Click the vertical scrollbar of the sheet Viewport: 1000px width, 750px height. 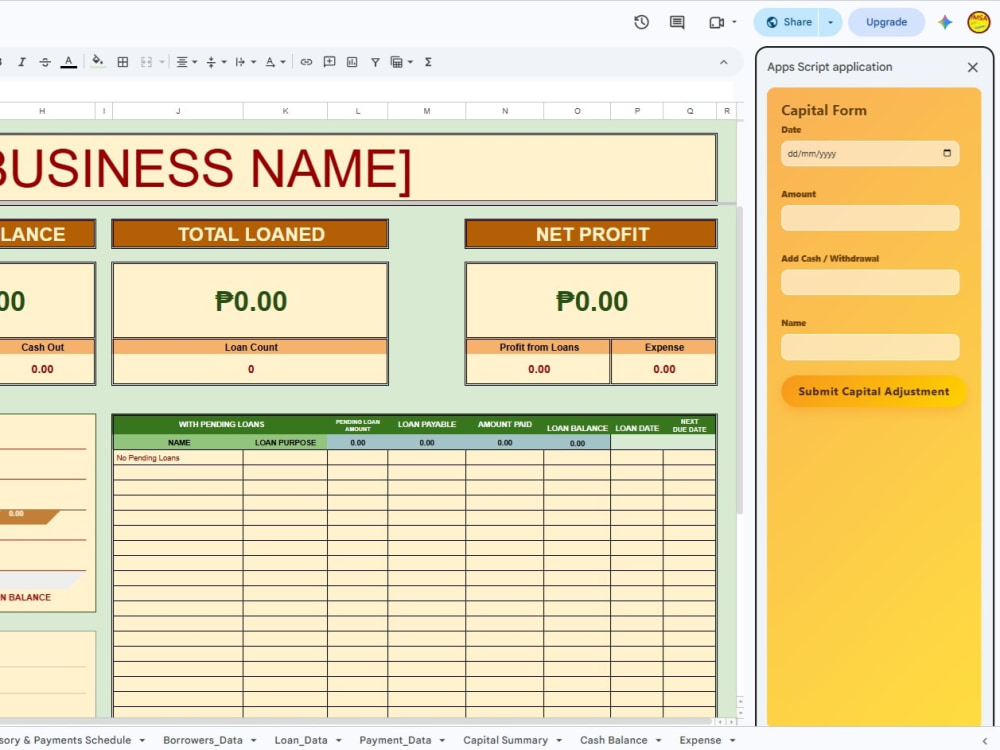(740, 360)
